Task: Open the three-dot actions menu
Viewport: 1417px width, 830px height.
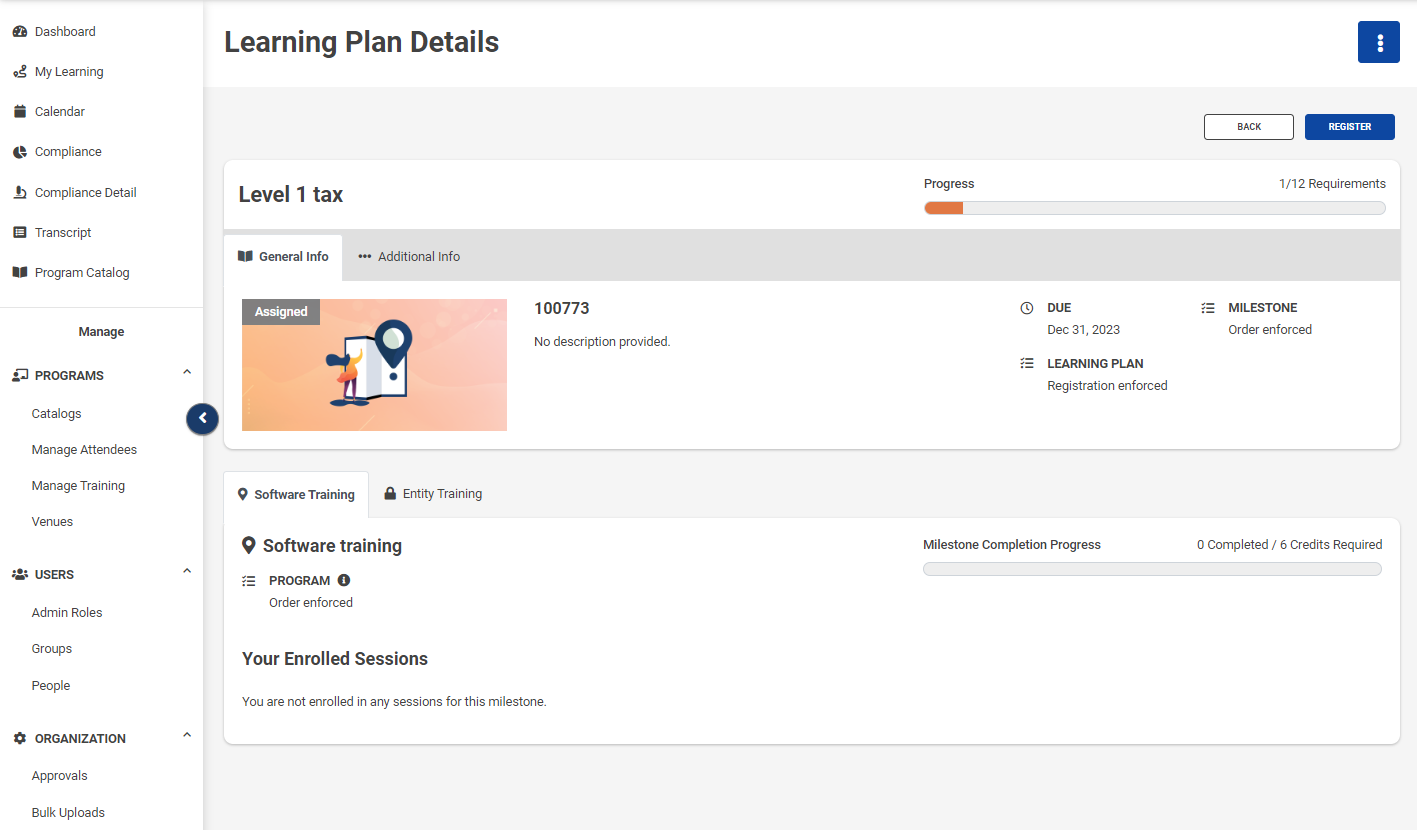Action: click(1379, 42)
